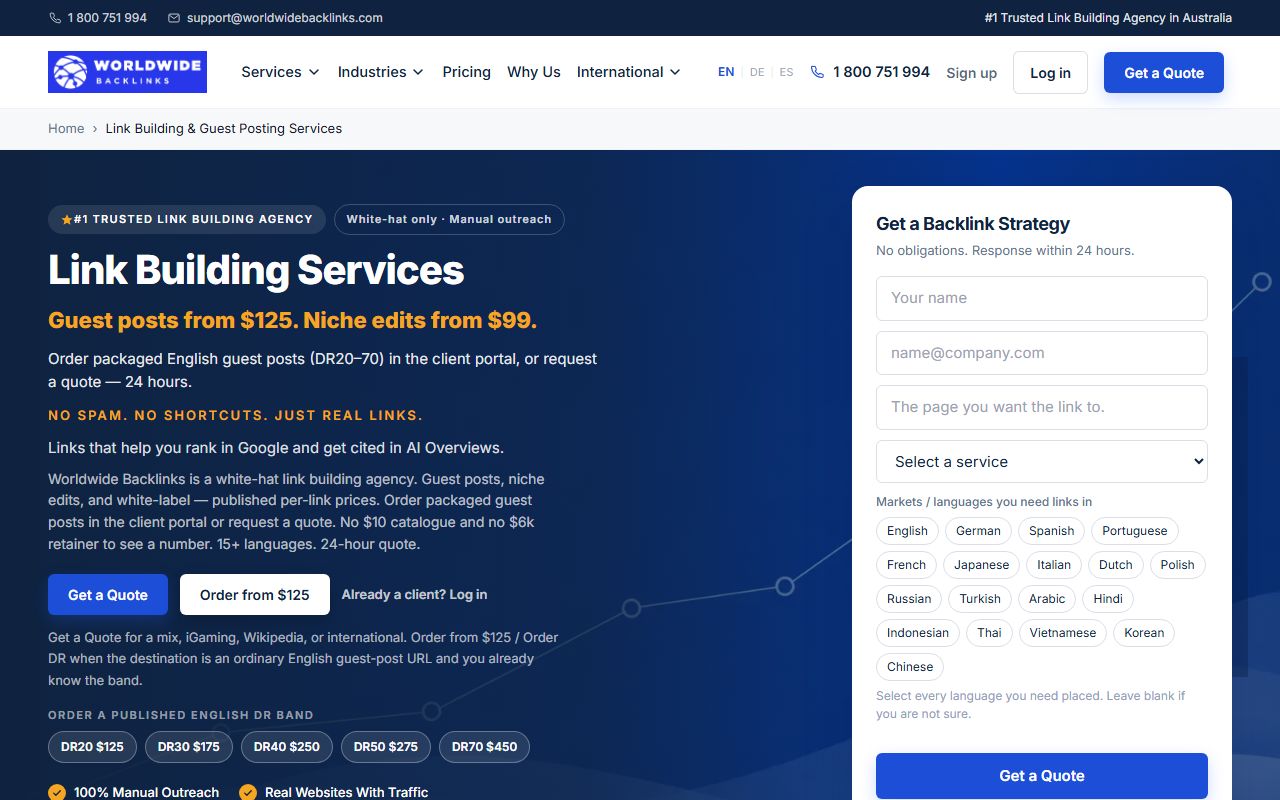Click the hero Get a Quote button
Viewport: 1280px width, 800px height.
108,595
